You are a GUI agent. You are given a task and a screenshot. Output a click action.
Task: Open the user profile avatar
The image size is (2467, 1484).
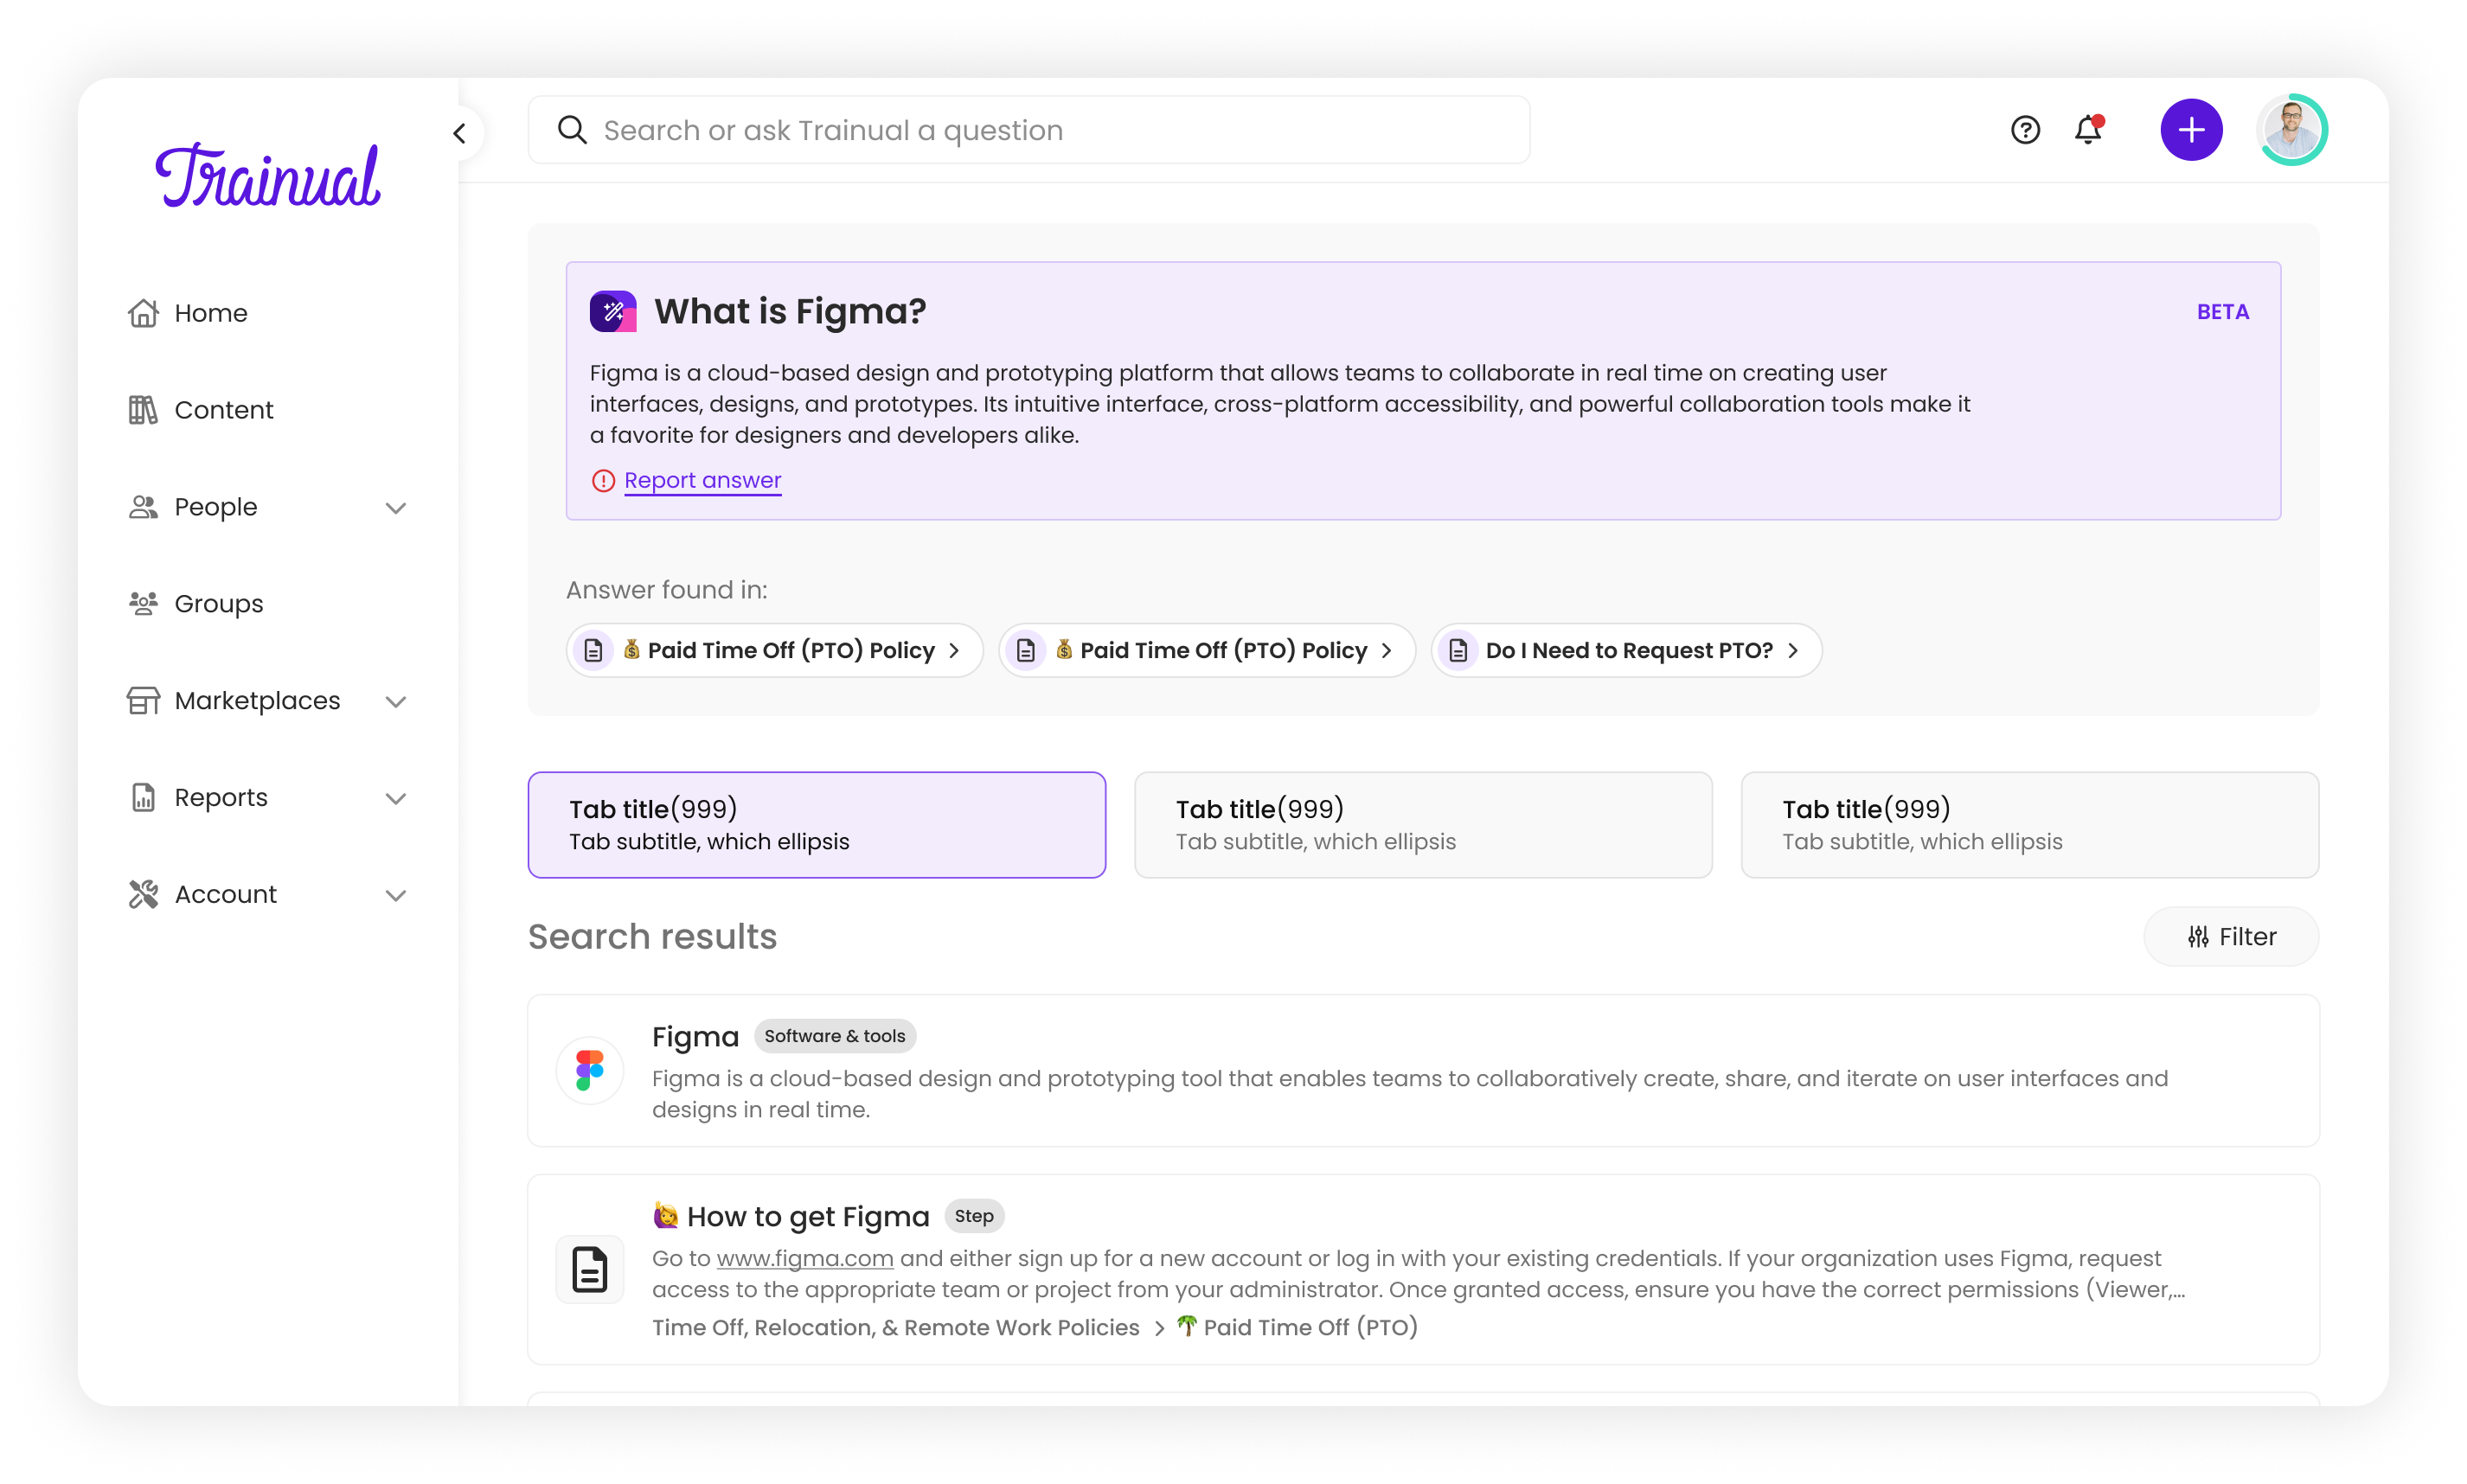(x=2292, y=130)
